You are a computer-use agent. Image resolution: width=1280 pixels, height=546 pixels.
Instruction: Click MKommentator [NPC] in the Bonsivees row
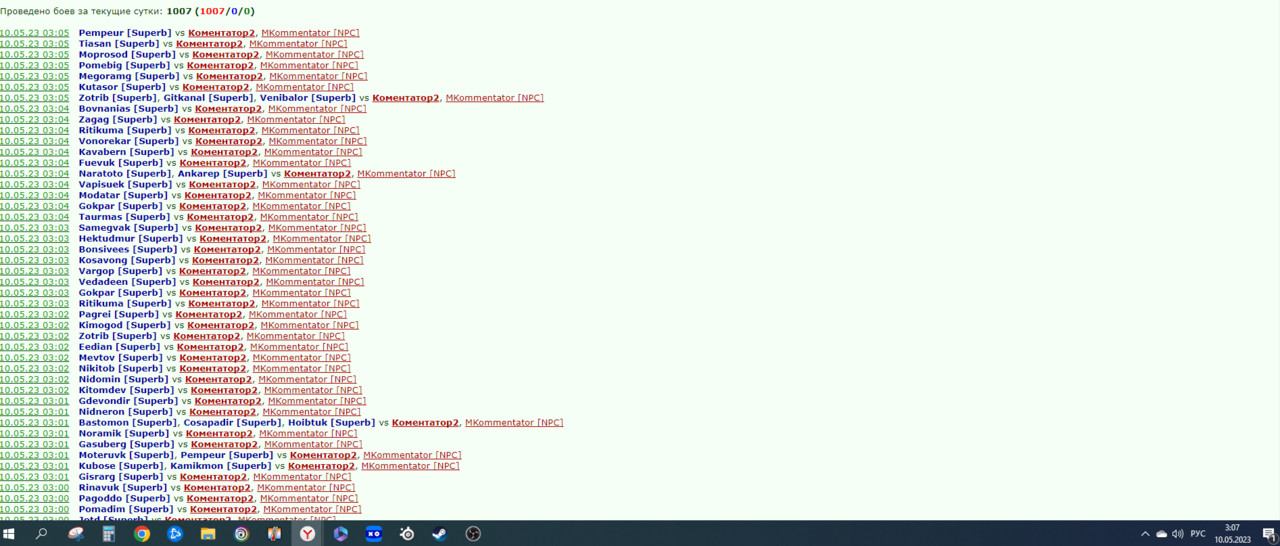(x=316, y=250)
